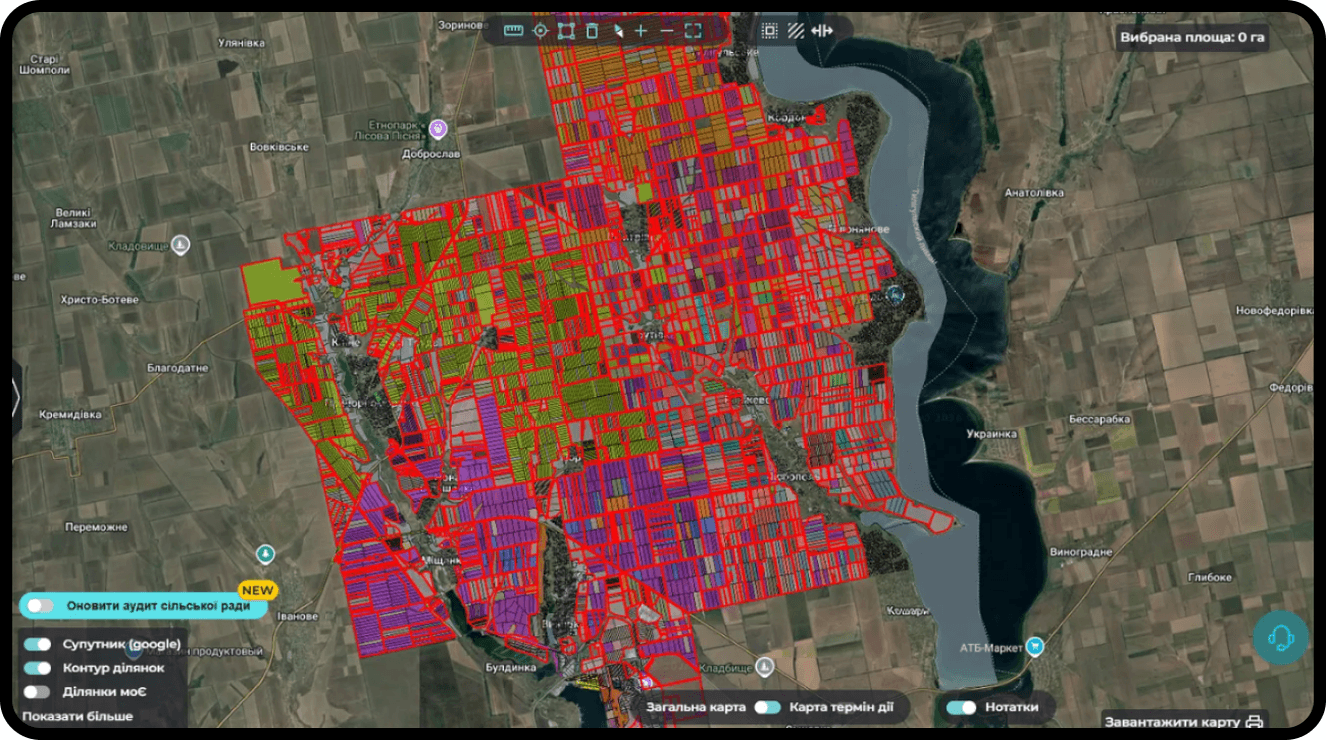Zoom in with the plus icon
The image size is (1326, 740).
pyautogui.click(x=641, y=30)
